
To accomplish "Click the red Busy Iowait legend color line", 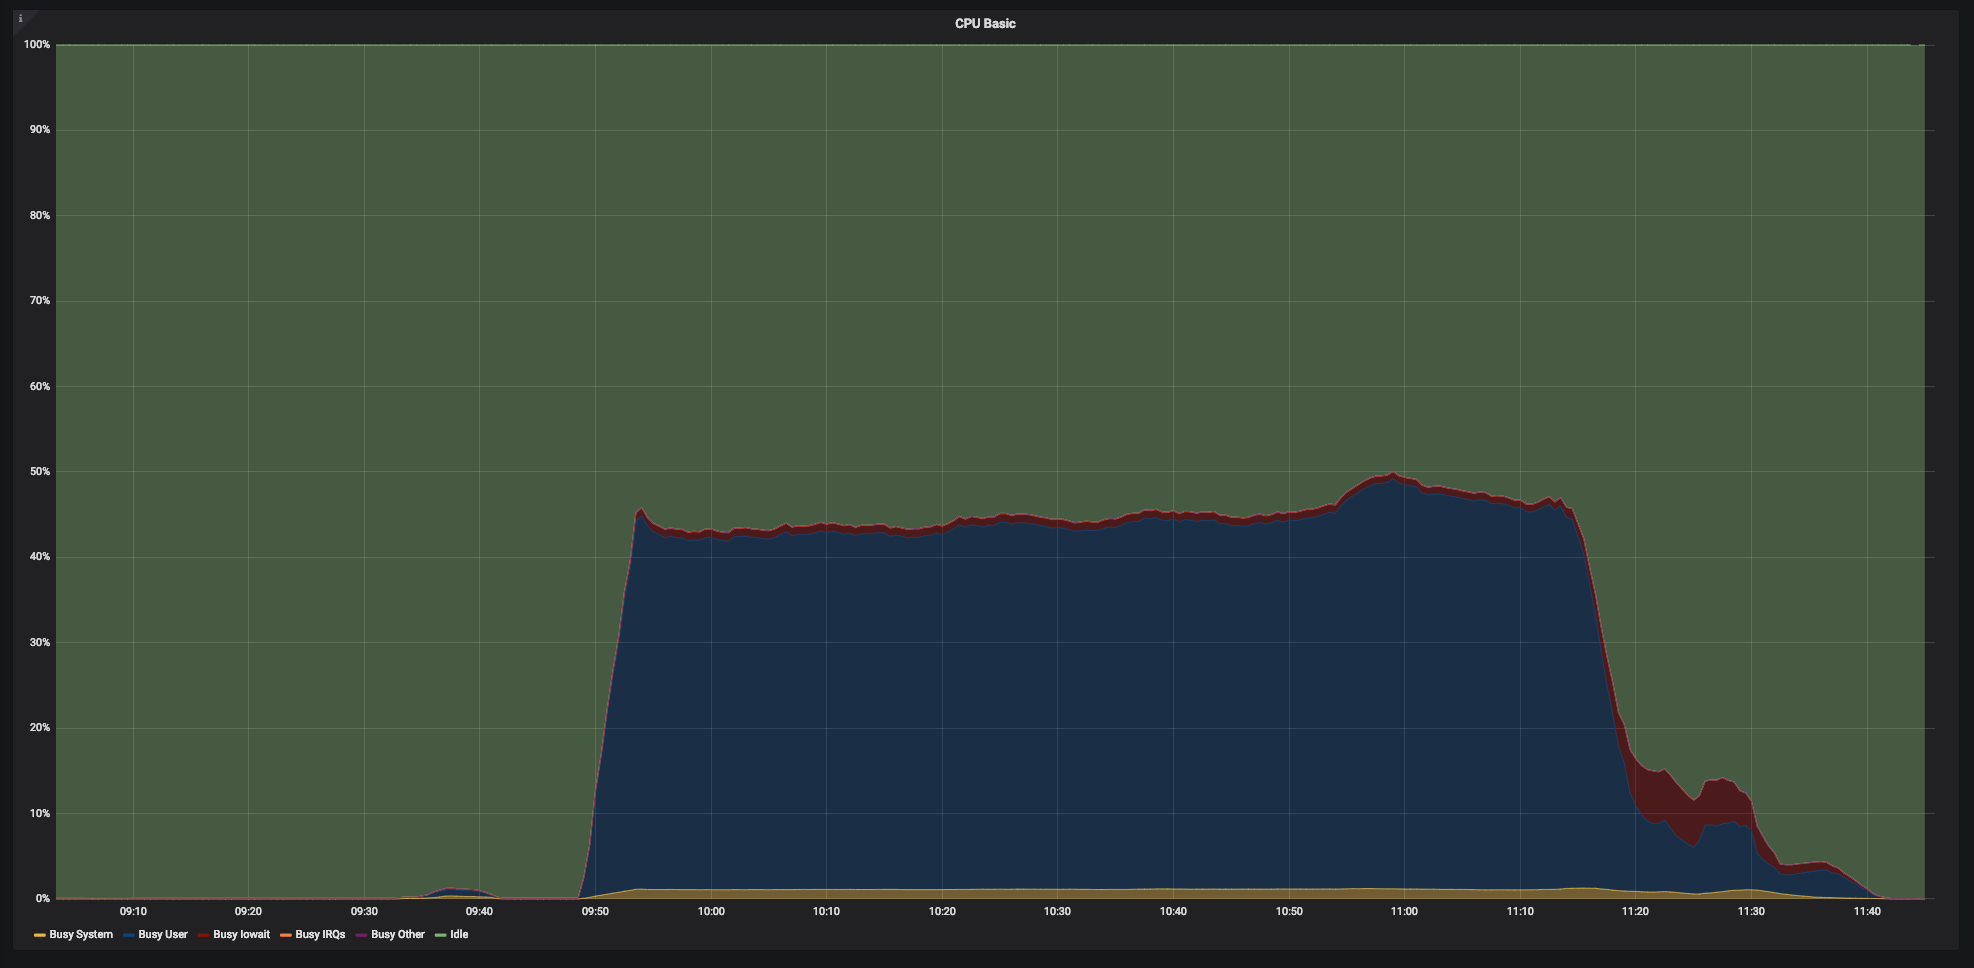I will pyautogui.click(x=203, y=935).
